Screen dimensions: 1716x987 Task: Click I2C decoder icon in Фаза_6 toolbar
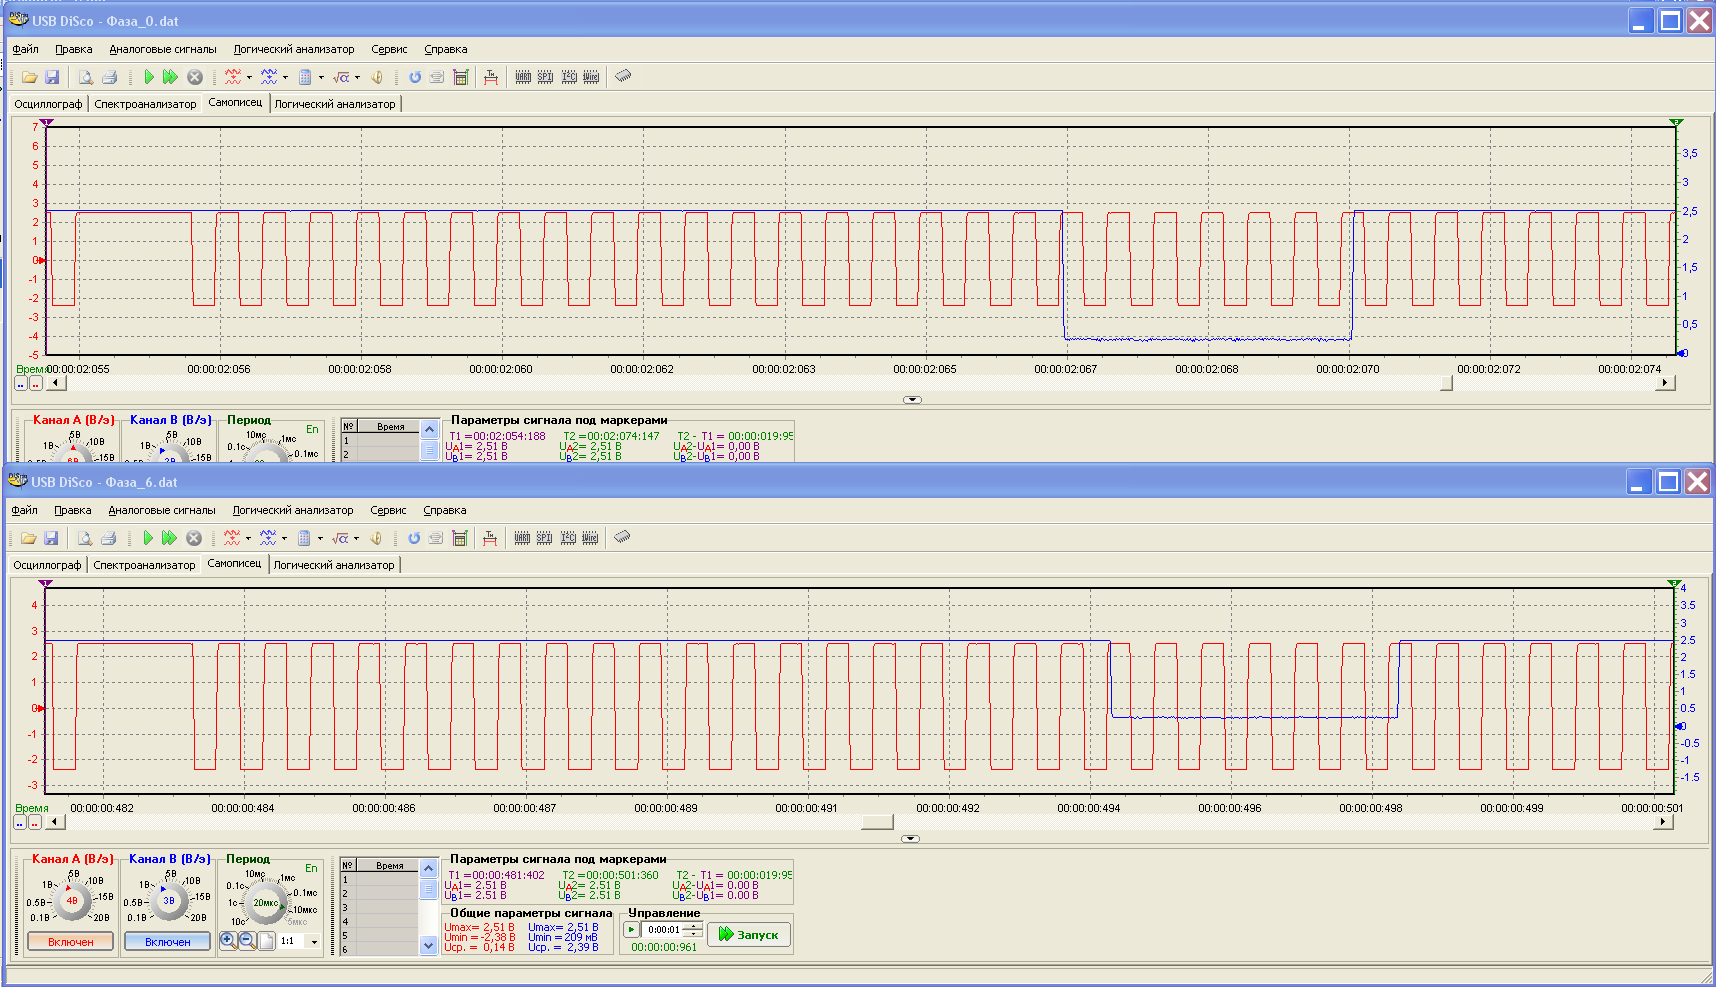click(568, 538)
